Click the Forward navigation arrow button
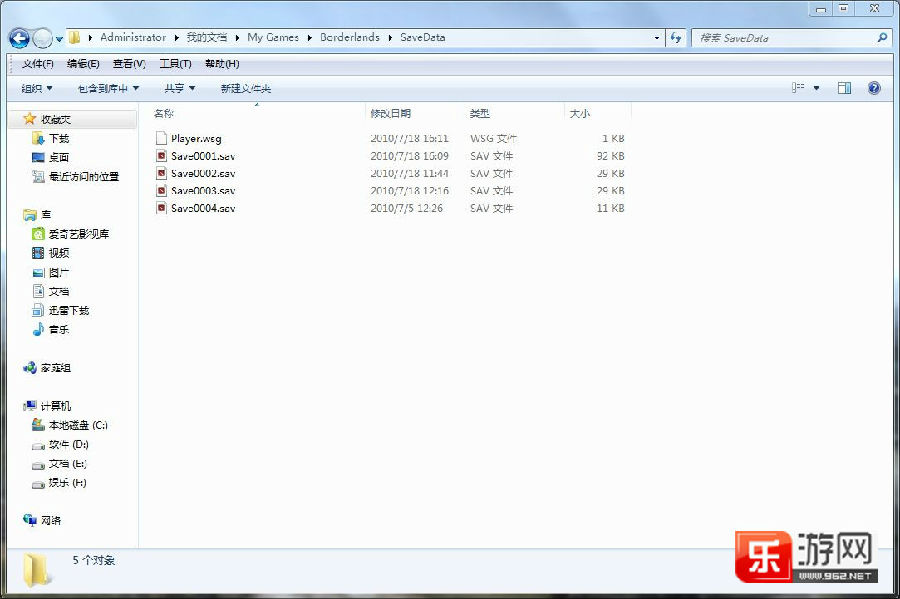Image resolution: width=900 pixels, height=599 pixels. pos(42,38)
